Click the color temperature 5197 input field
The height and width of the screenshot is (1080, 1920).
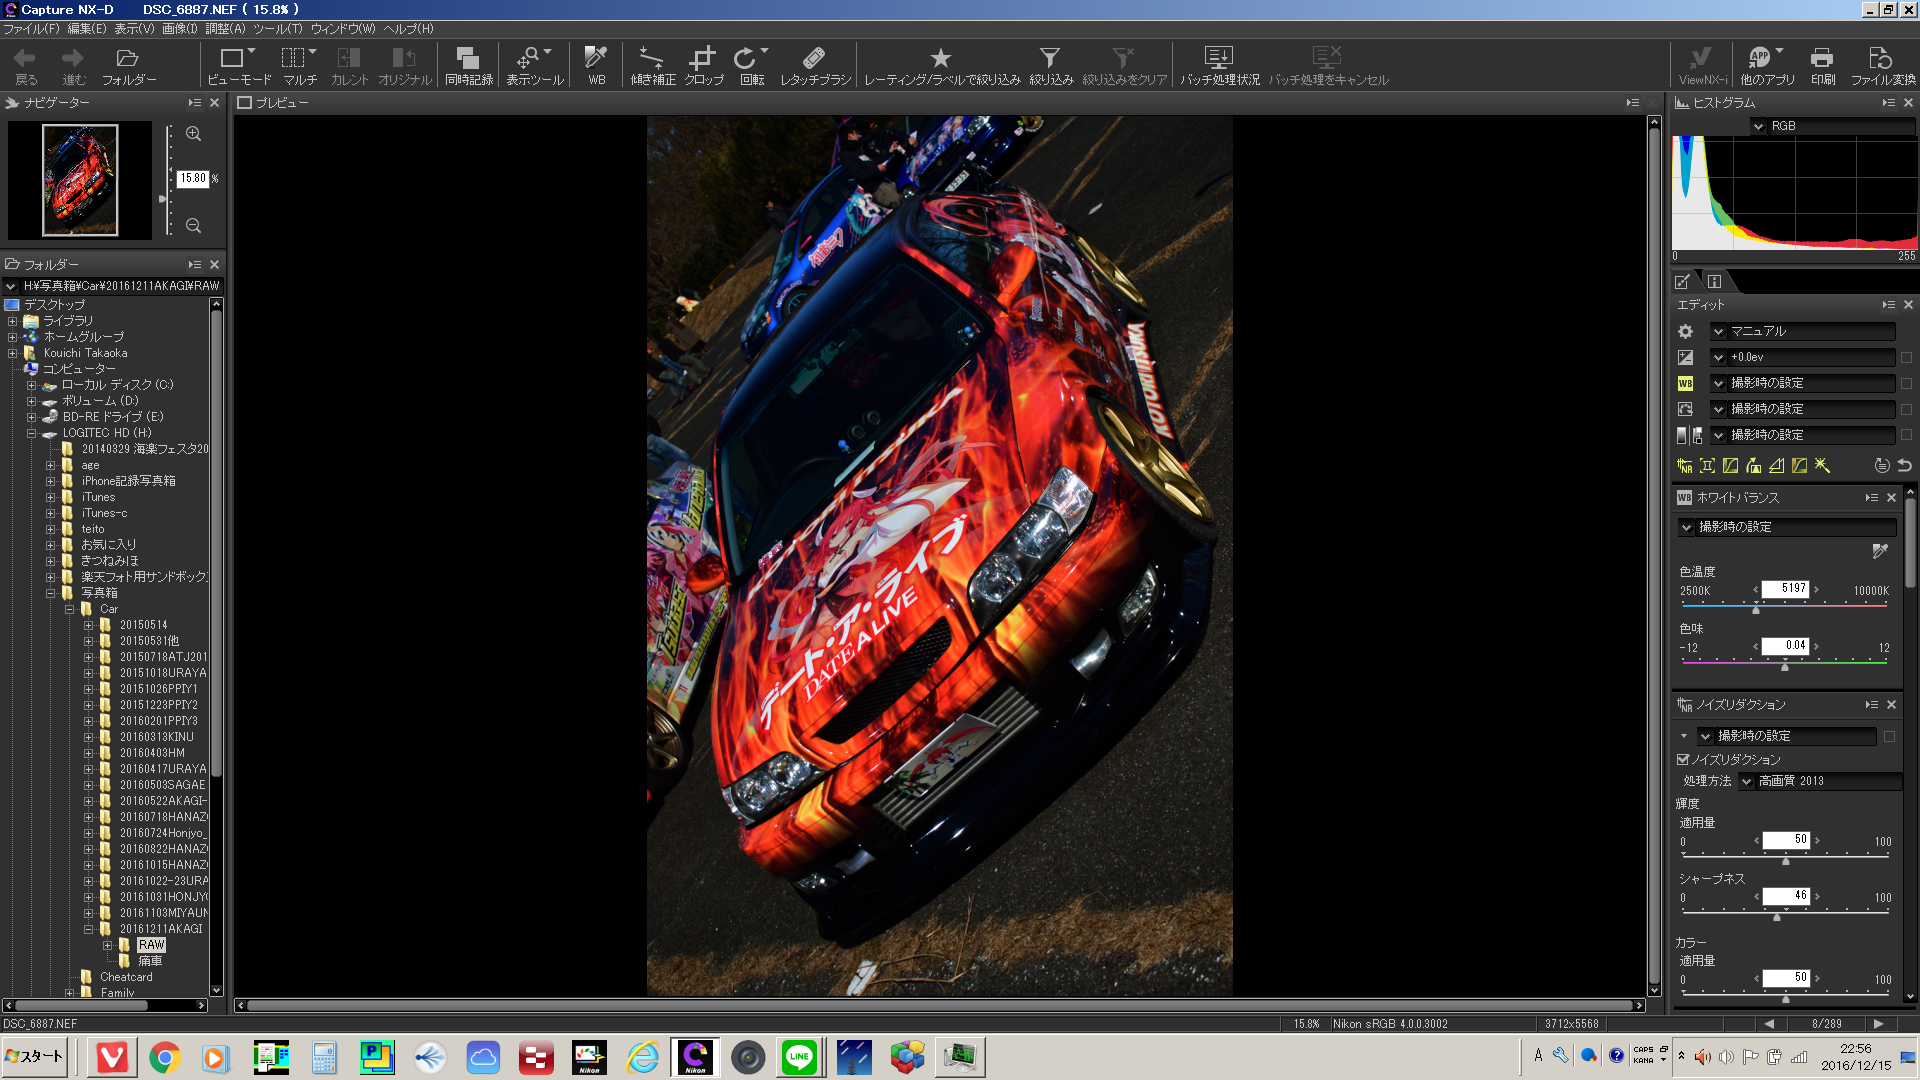coord(1785,589)
